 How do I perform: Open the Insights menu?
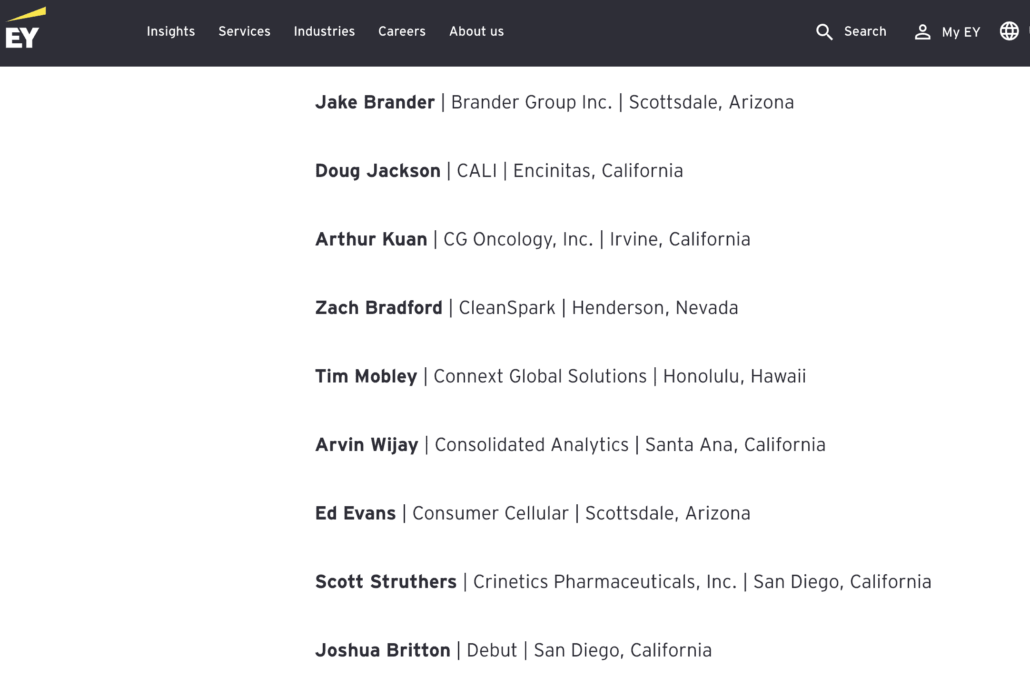click(x=171, y=32)
